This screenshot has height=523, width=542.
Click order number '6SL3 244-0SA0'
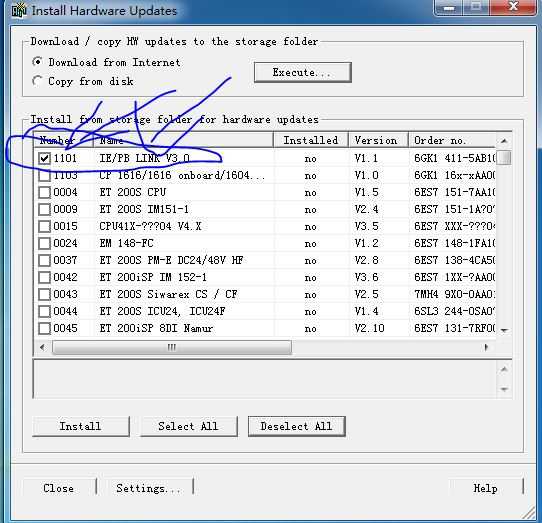[x=455, y=311]
